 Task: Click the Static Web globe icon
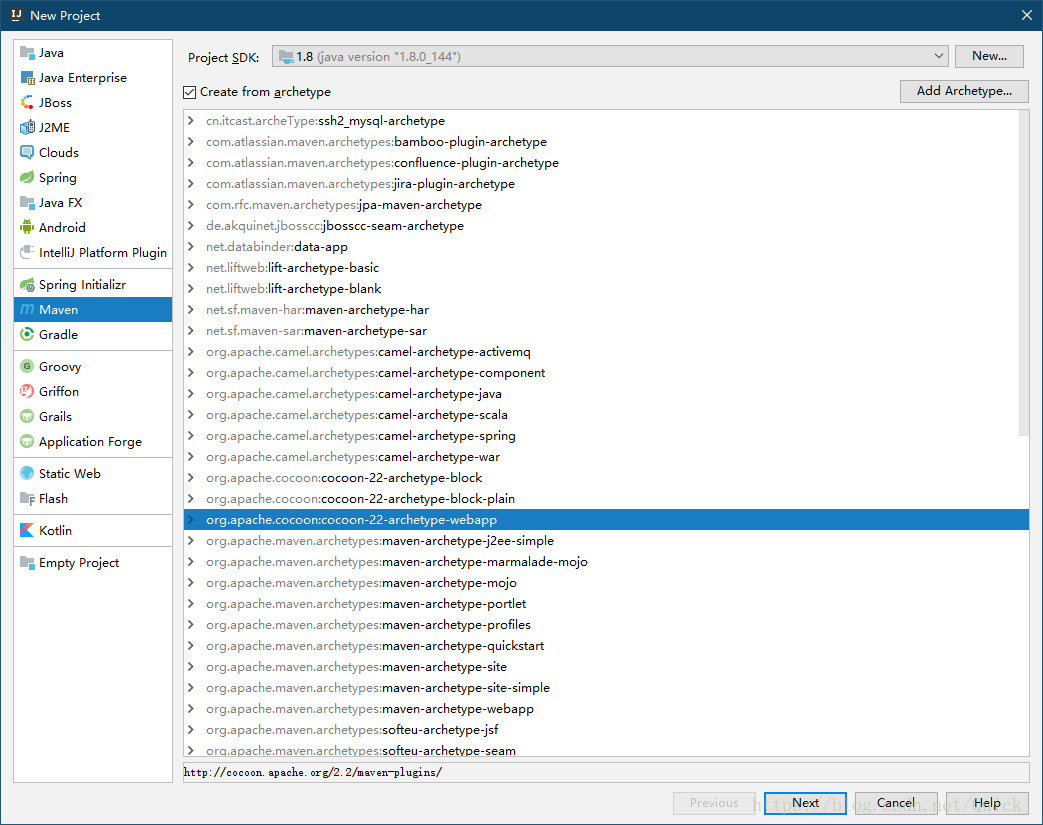coord(27,473)
